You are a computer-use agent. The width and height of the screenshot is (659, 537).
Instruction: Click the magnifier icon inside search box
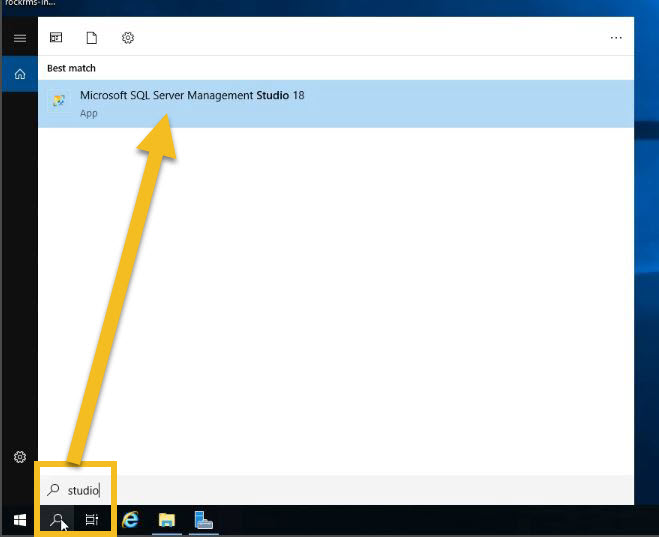click(53, 490)
